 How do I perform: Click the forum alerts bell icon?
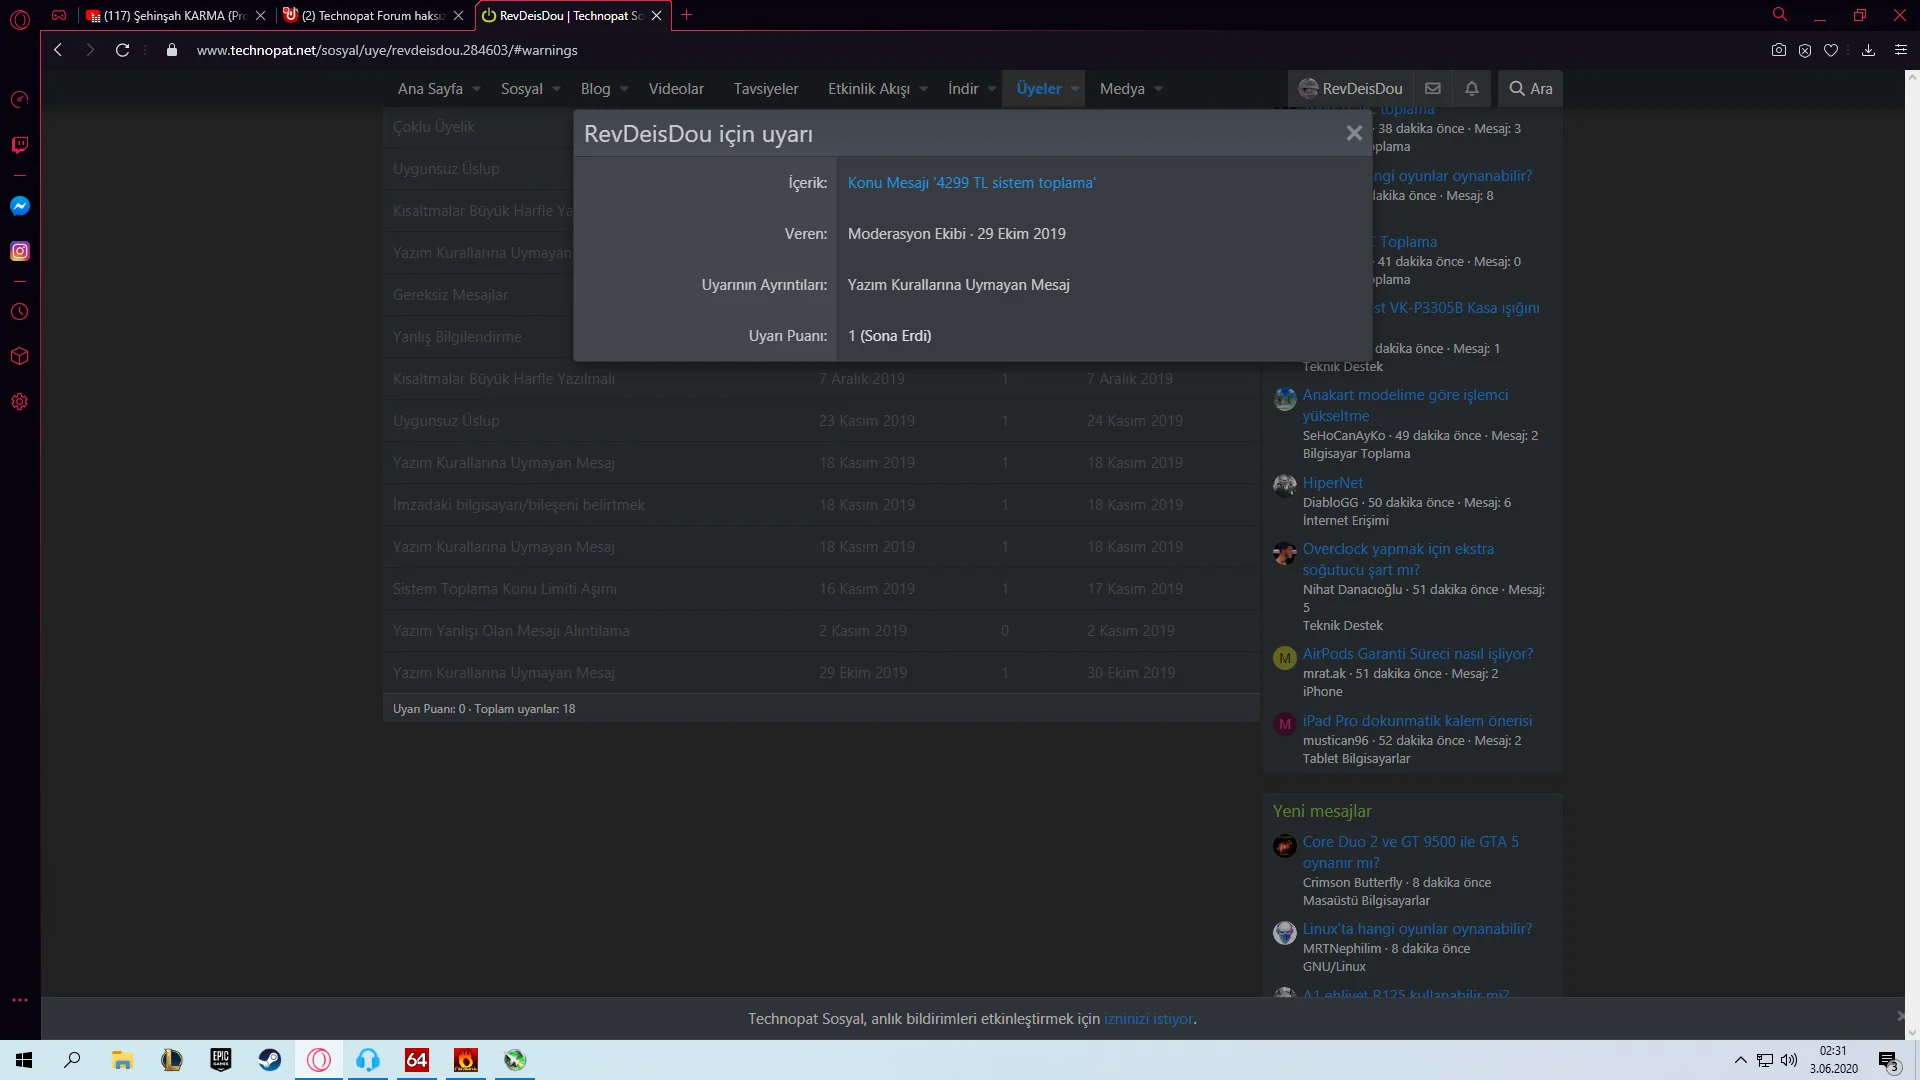click(1472, 88)
